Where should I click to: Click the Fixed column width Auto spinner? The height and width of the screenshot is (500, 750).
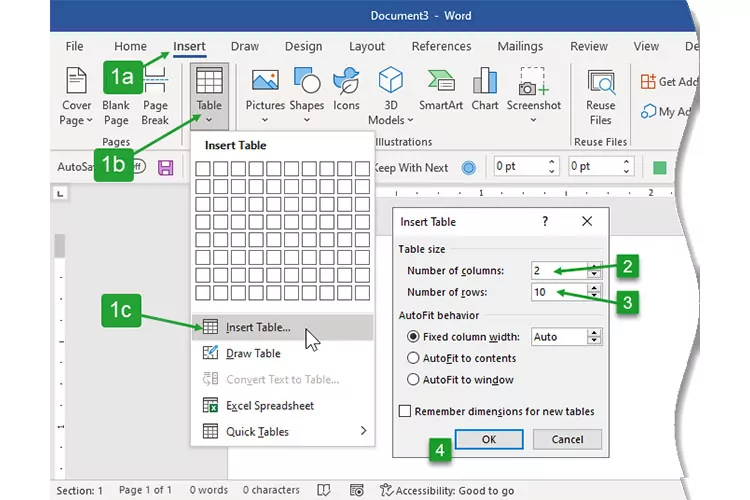594,337
